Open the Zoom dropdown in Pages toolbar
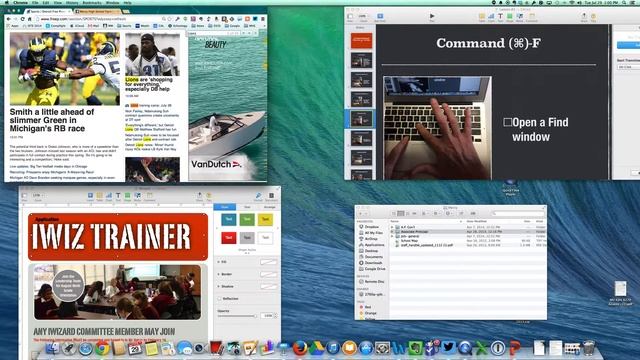The width and height of the screenshot is (640, 360). [38, 196]
